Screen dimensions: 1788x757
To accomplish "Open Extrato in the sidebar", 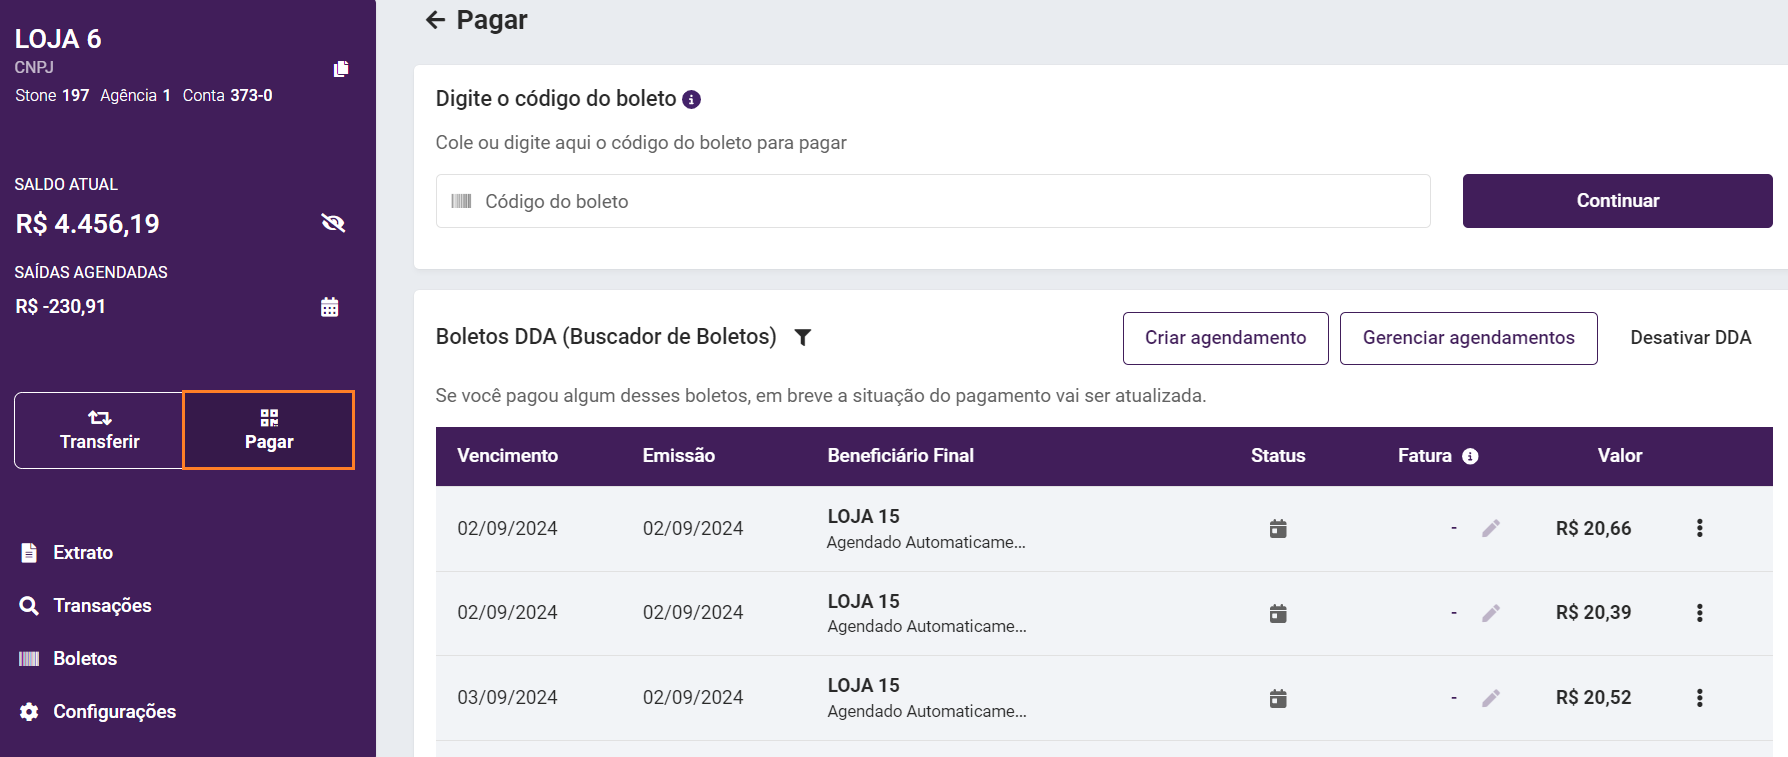I will tap(82, 553).
